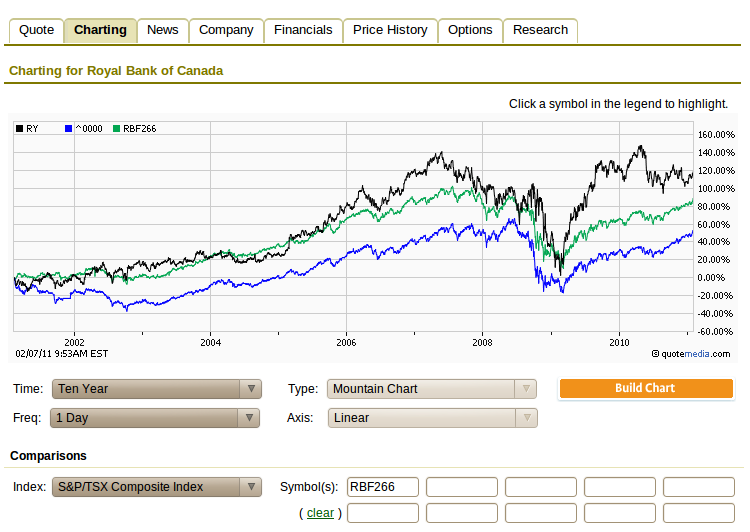Click the quotemedia.com credit link
The height and width of the screenshot is (532, 750).
(691, 354)
